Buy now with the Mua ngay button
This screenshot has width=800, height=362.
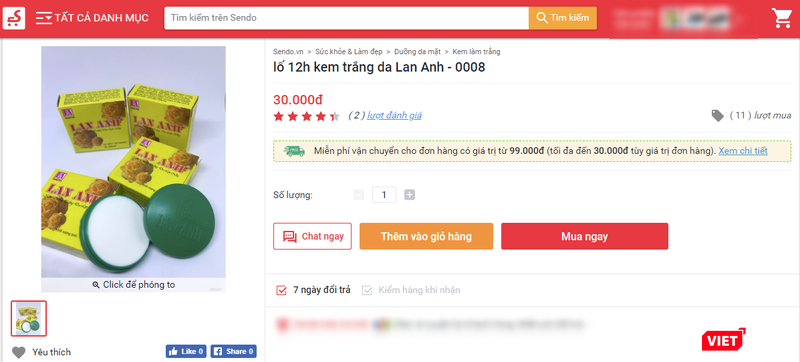[585, 236]
